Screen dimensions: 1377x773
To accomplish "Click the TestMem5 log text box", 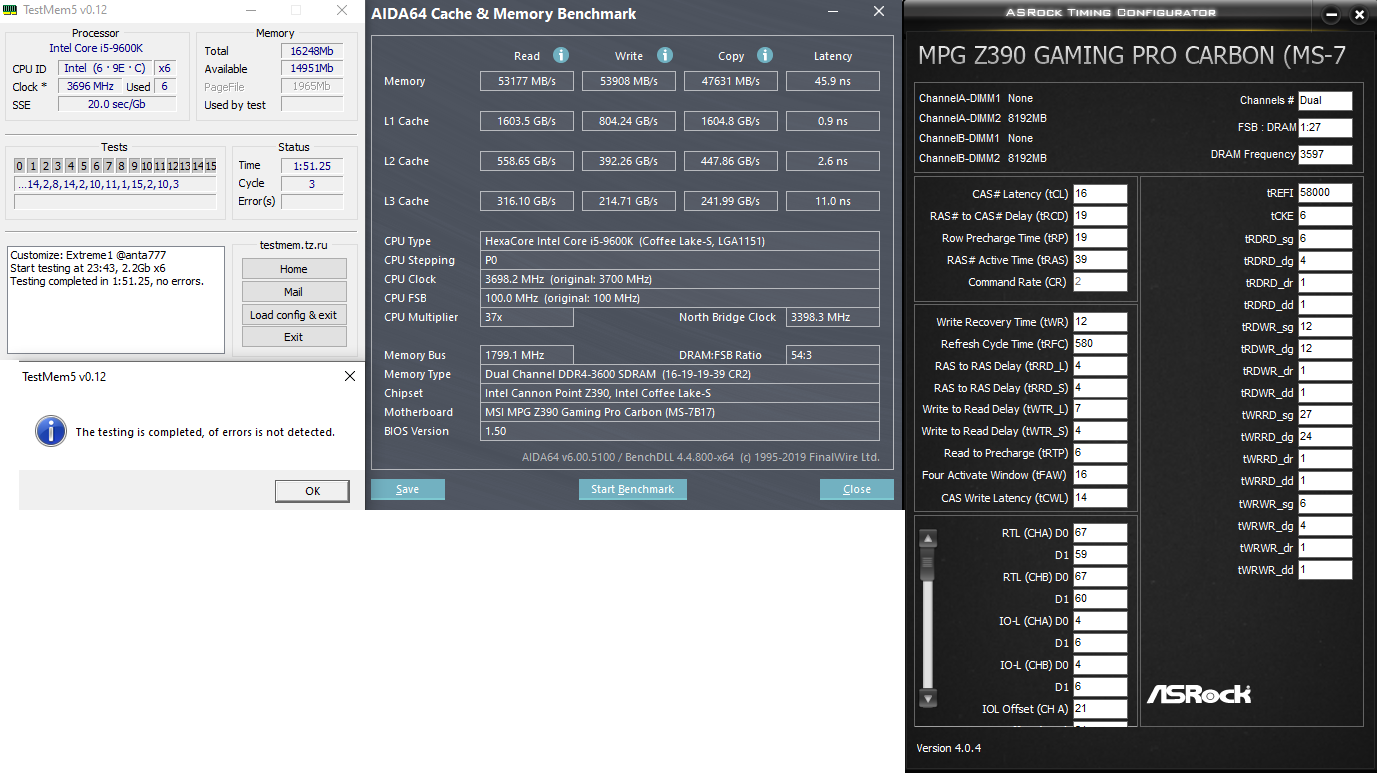I will pos(116,300).
